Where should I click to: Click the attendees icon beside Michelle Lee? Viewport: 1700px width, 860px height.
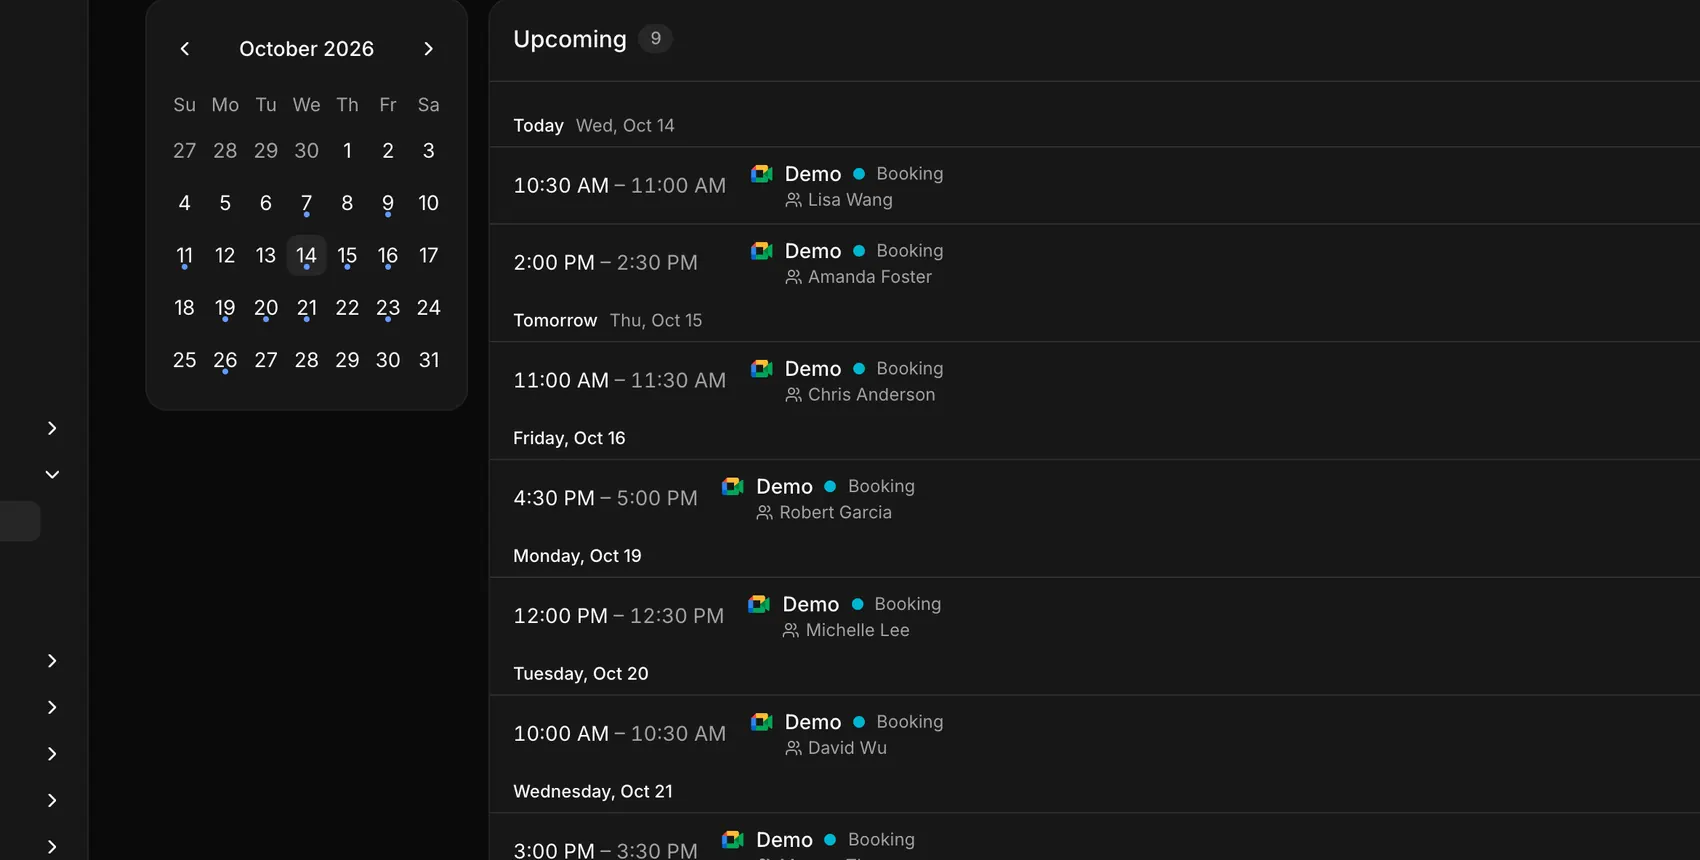(790, 631)
